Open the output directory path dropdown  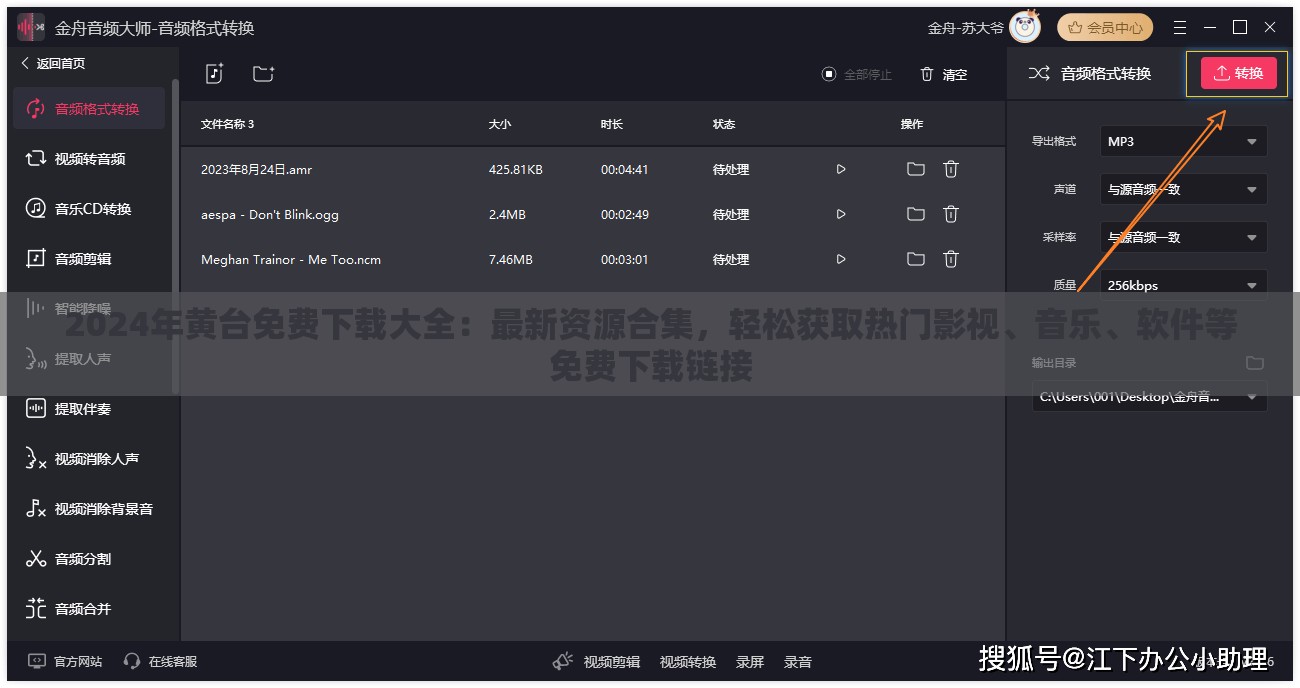pos(1150,396)
